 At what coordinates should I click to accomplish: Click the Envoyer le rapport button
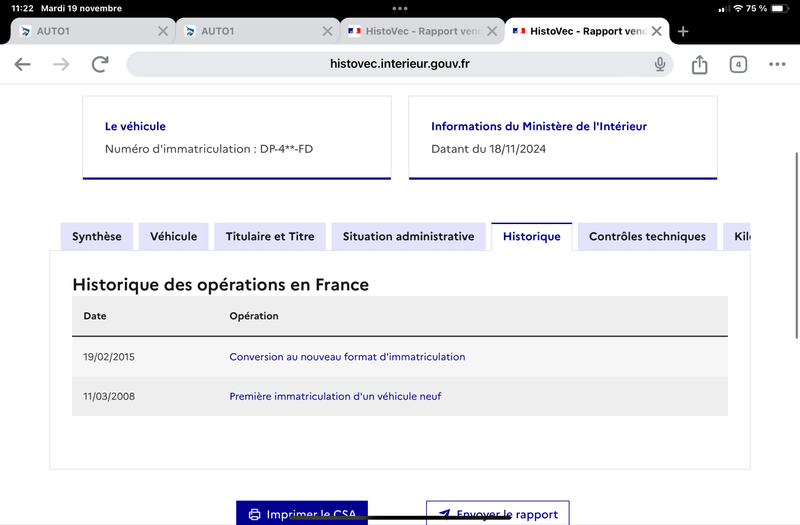(498, 513)
